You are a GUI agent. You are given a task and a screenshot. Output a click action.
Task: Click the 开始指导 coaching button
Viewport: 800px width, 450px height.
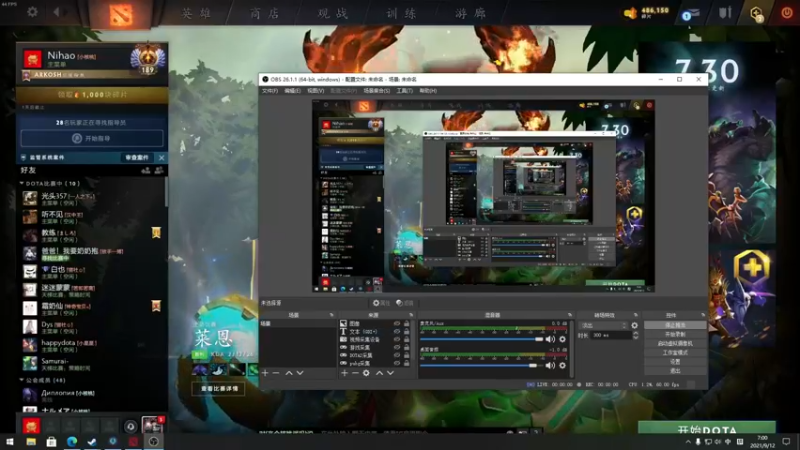coord(92,138)
